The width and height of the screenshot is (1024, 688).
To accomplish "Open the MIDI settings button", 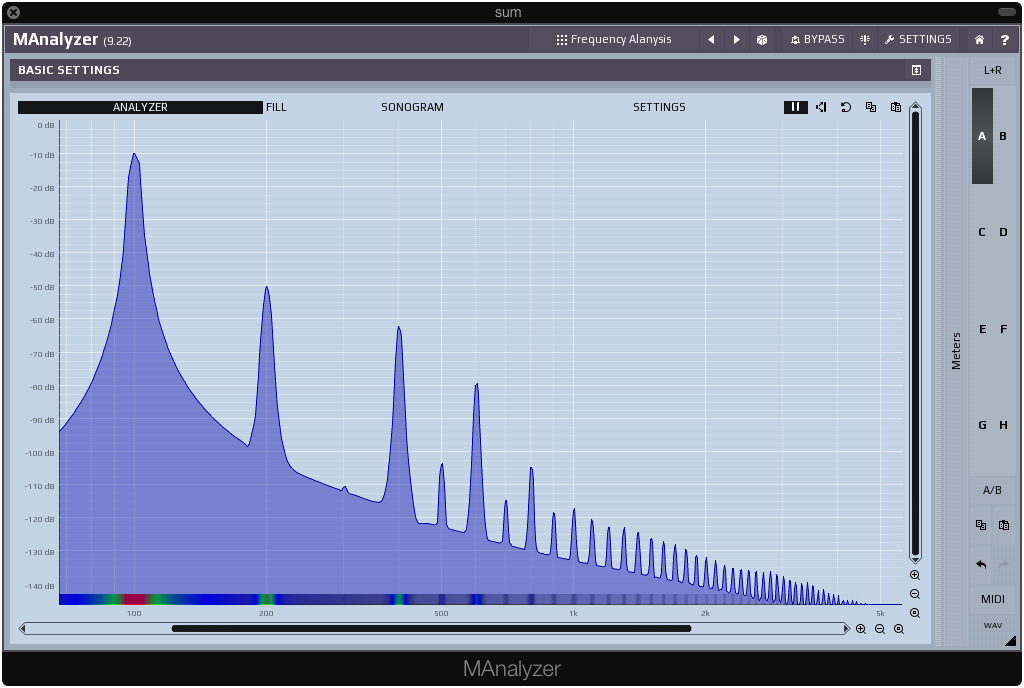I will coord(993,599).
